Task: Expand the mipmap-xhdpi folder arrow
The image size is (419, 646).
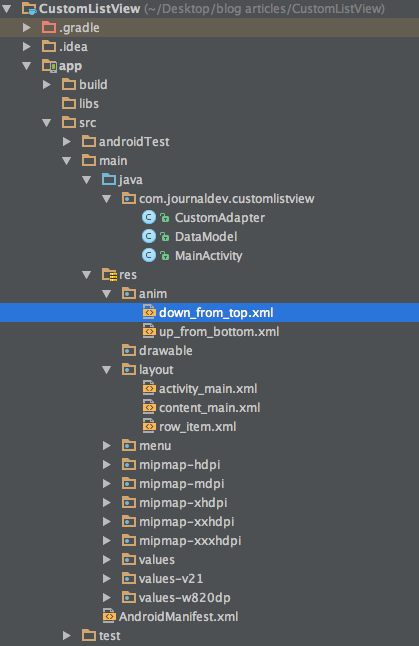Action: point(107,503)
